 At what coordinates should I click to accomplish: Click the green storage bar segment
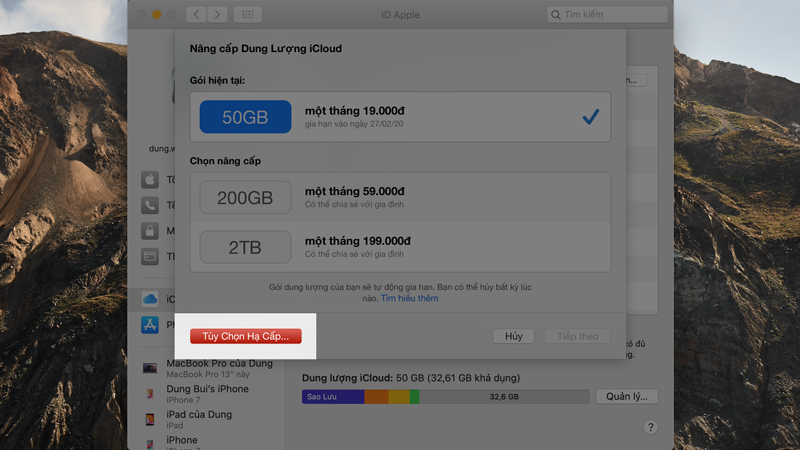coord(414,396)
